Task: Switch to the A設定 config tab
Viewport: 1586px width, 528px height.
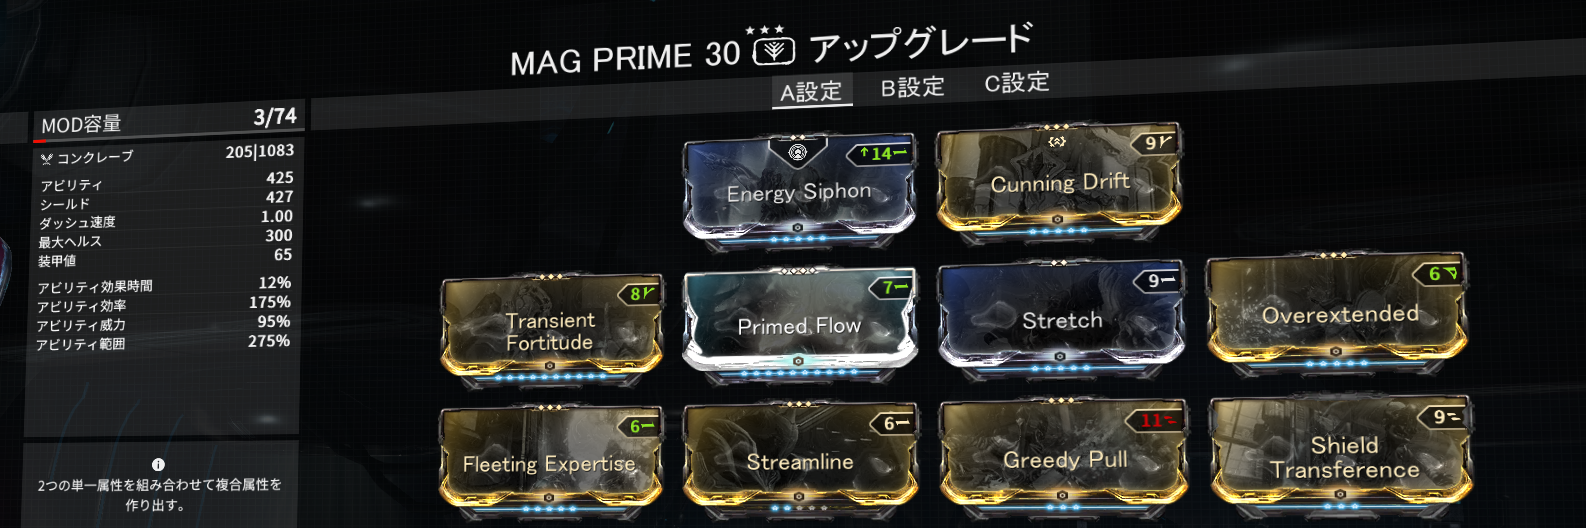Action: [811, 92]
